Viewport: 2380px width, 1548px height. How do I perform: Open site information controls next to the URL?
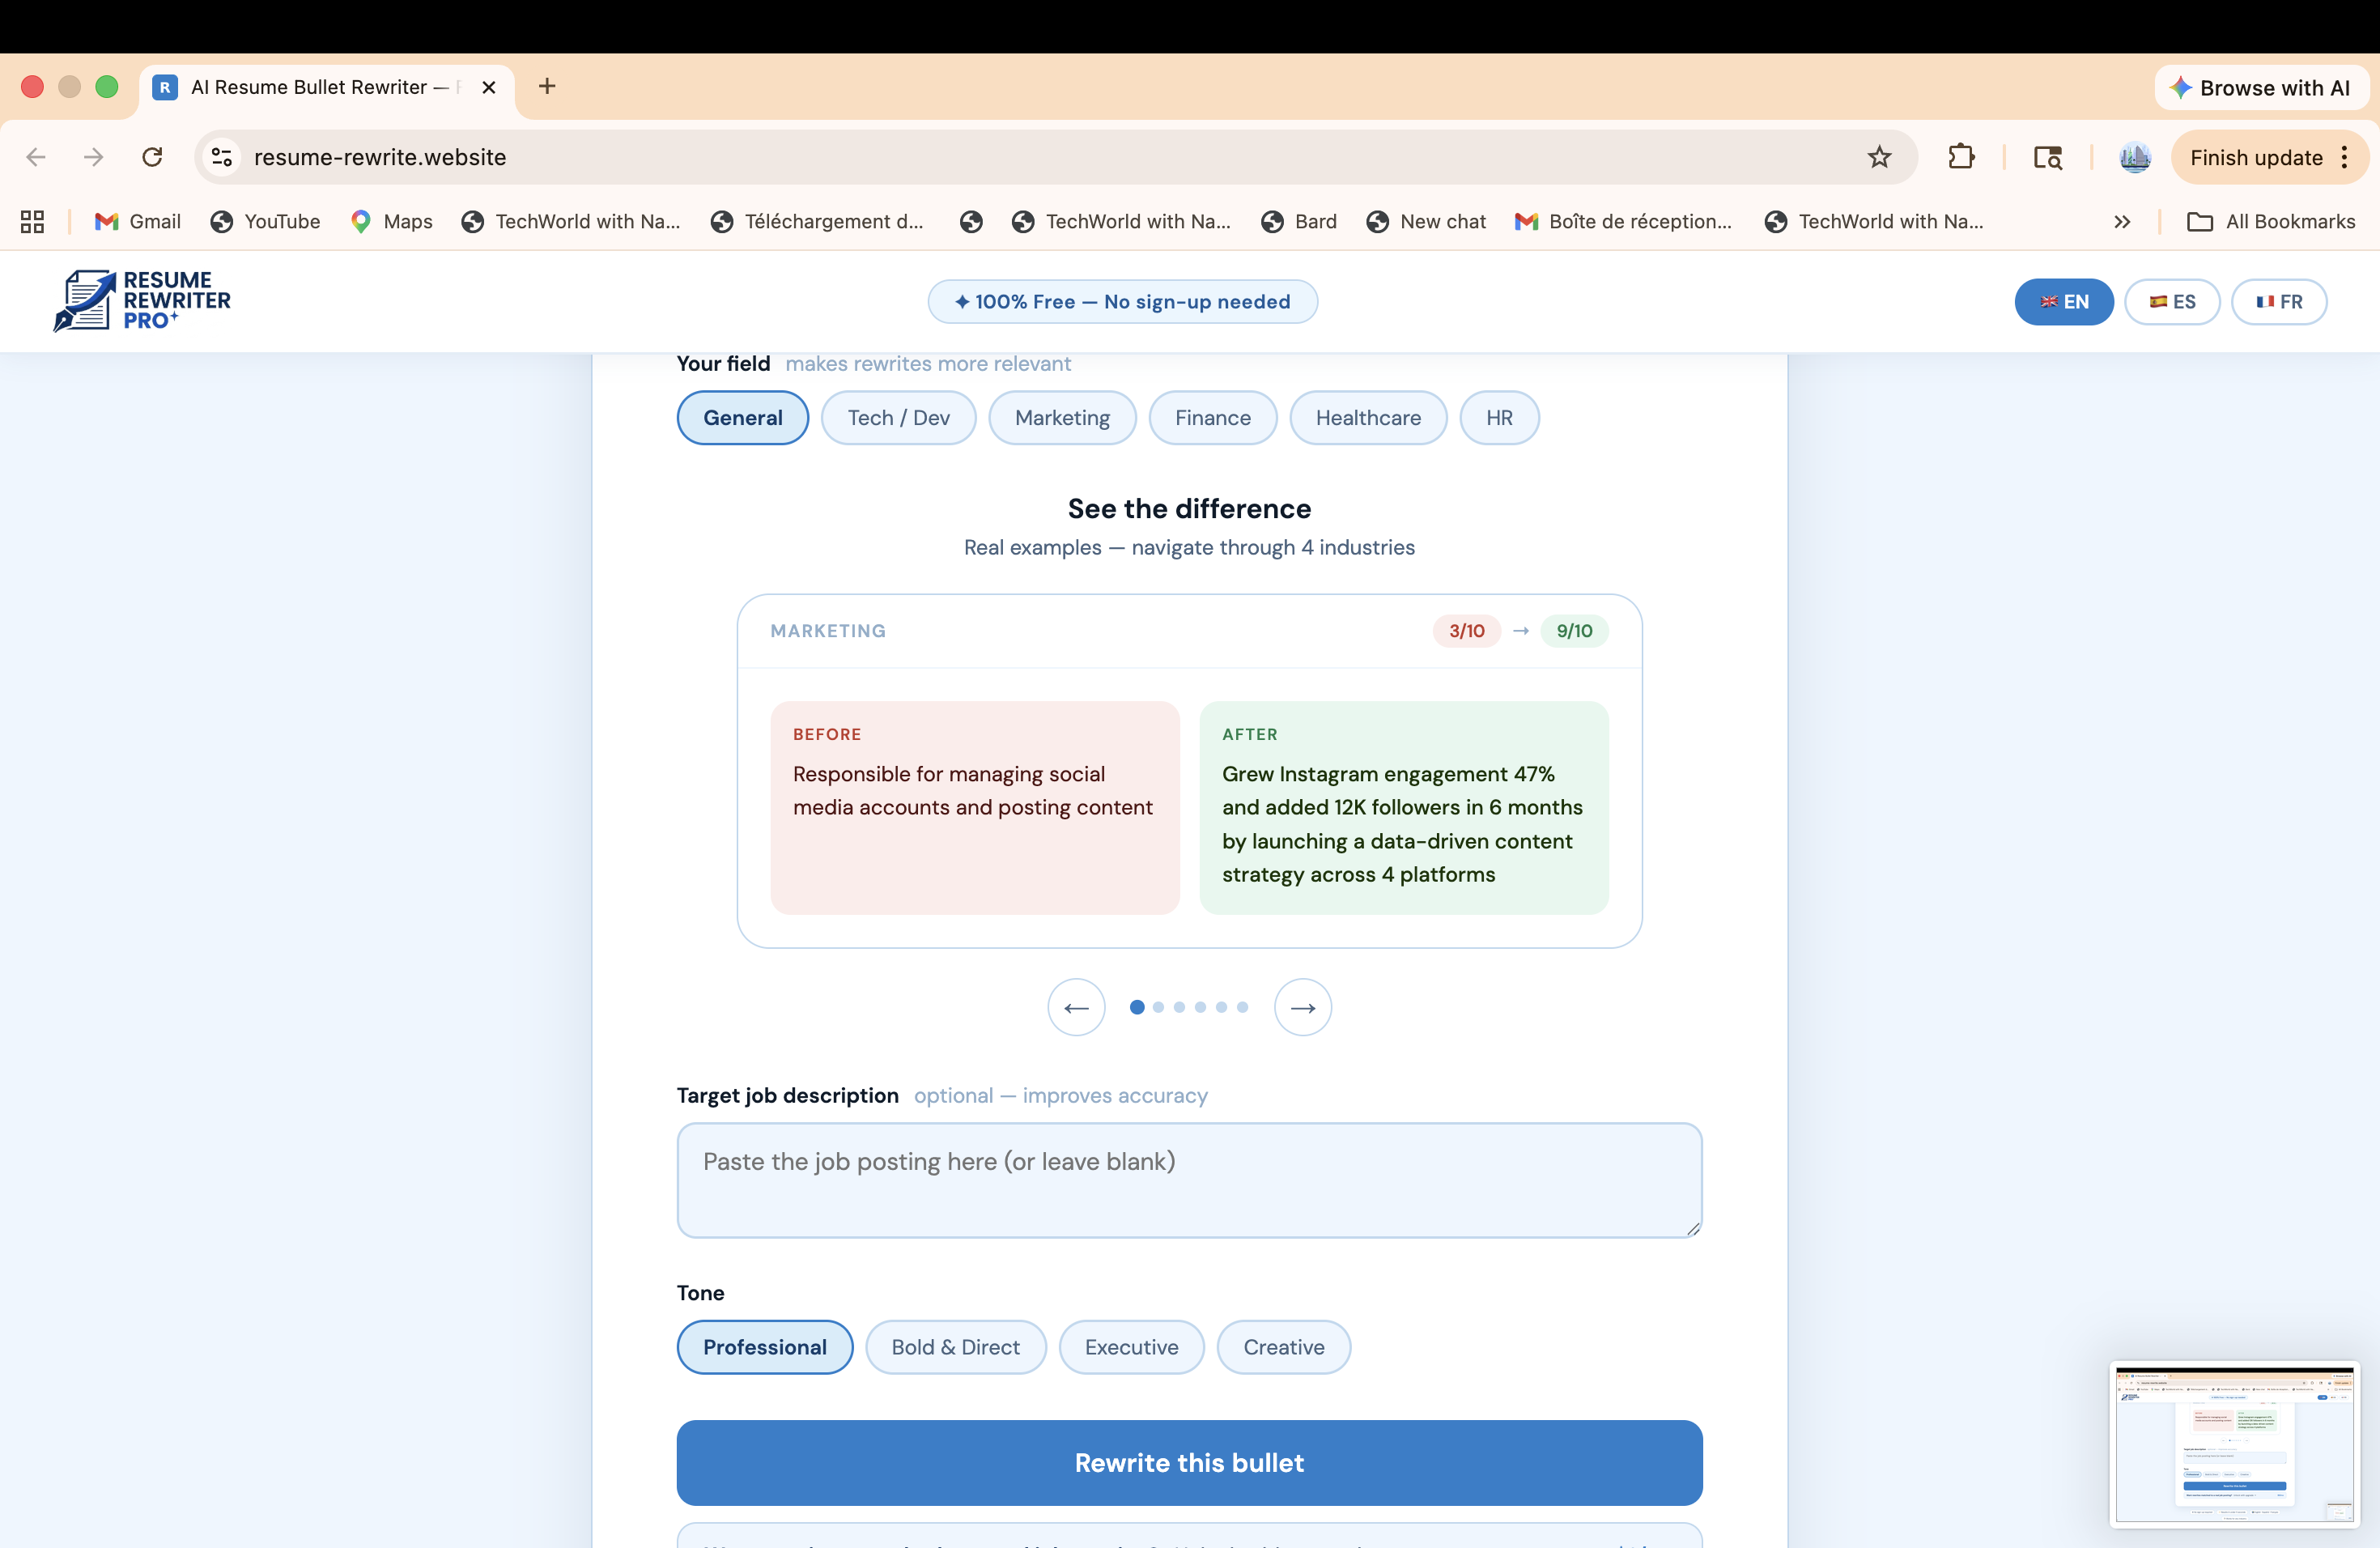click(x=220, y=157)
